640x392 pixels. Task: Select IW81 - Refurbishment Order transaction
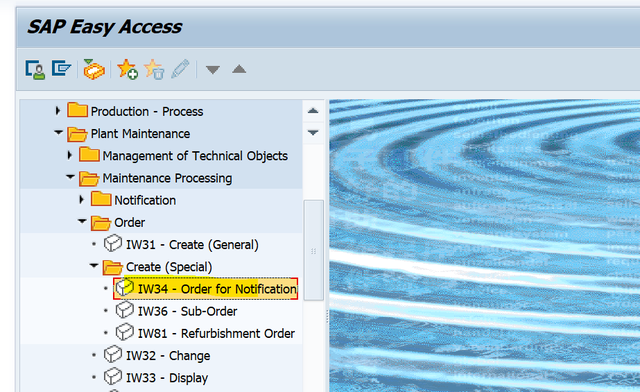pos(216,334)
